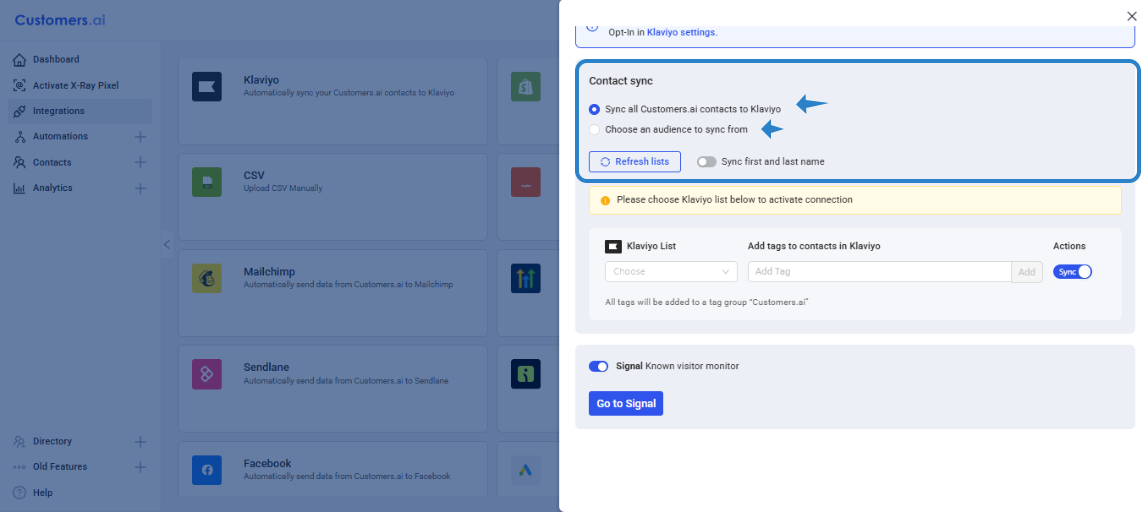Screen dimensions: 1148x512
Task: Expand Automations with plus icon
Action: (x=141, y=137)
